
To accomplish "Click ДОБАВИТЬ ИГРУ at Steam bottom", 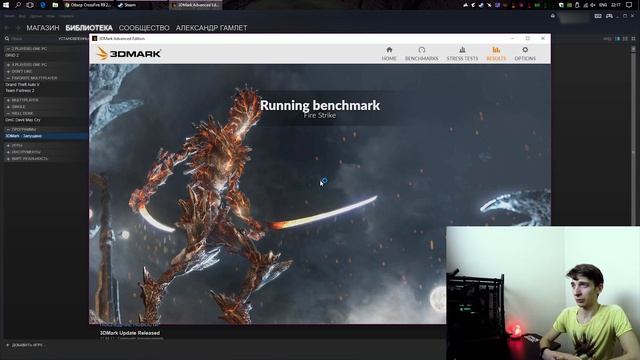I will [24, 345].
